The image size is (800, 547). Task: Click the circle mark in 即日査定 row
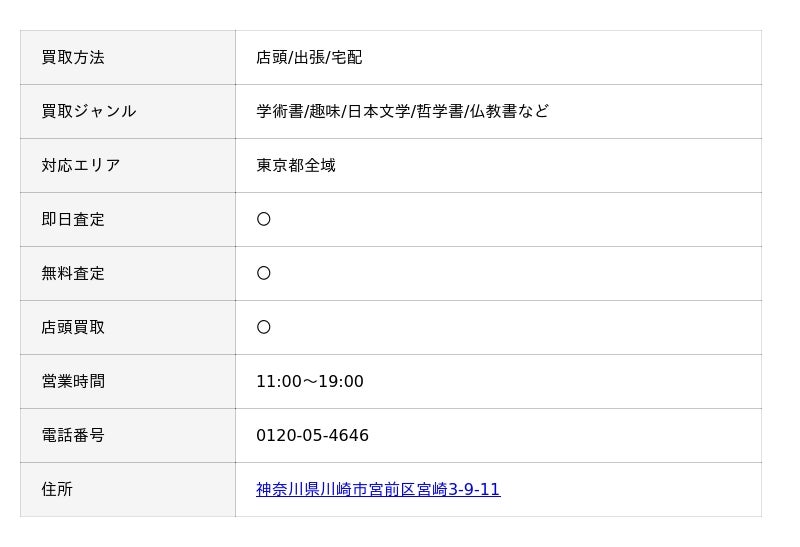[264, 219]
